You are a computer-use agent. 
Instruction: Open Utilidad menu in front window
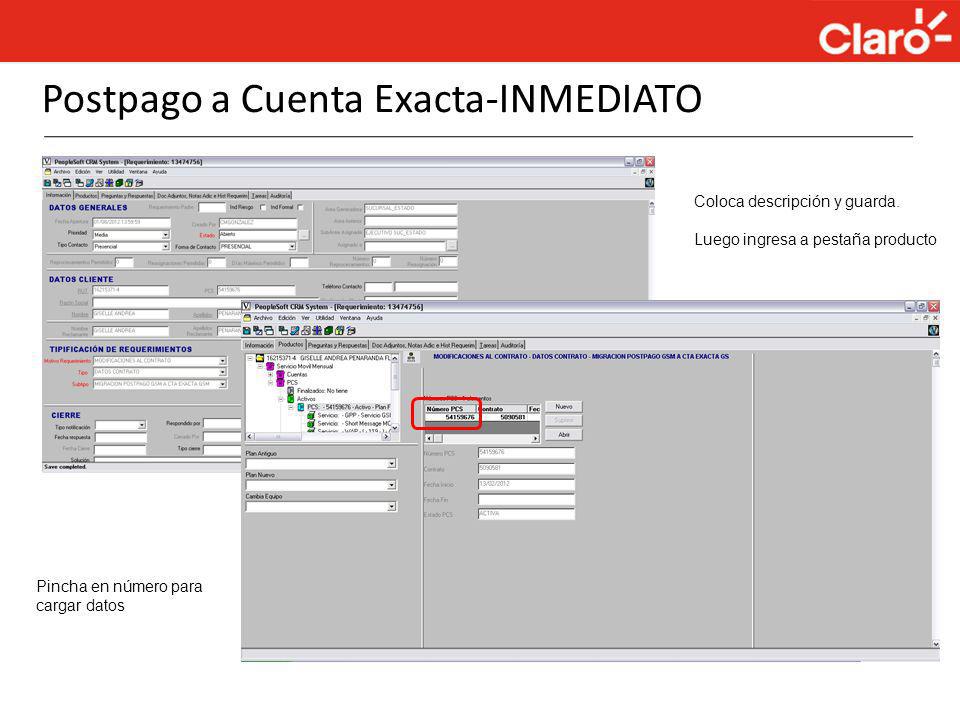tap(324, 318)
